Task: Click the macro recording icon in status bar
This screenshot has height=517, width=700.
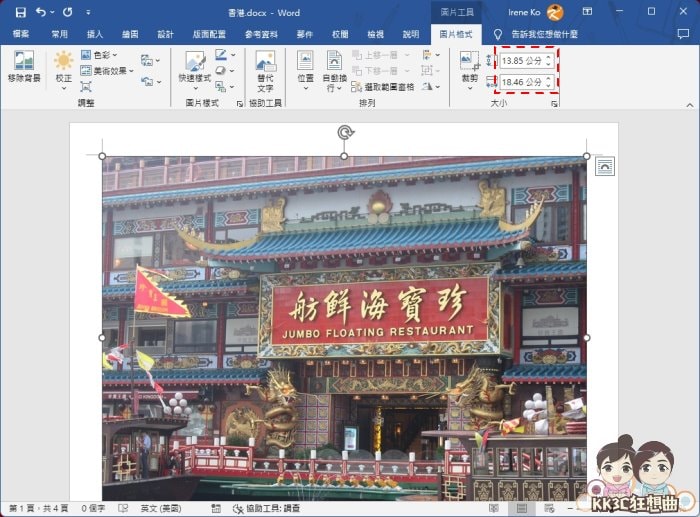Action: tap(216, 508)
